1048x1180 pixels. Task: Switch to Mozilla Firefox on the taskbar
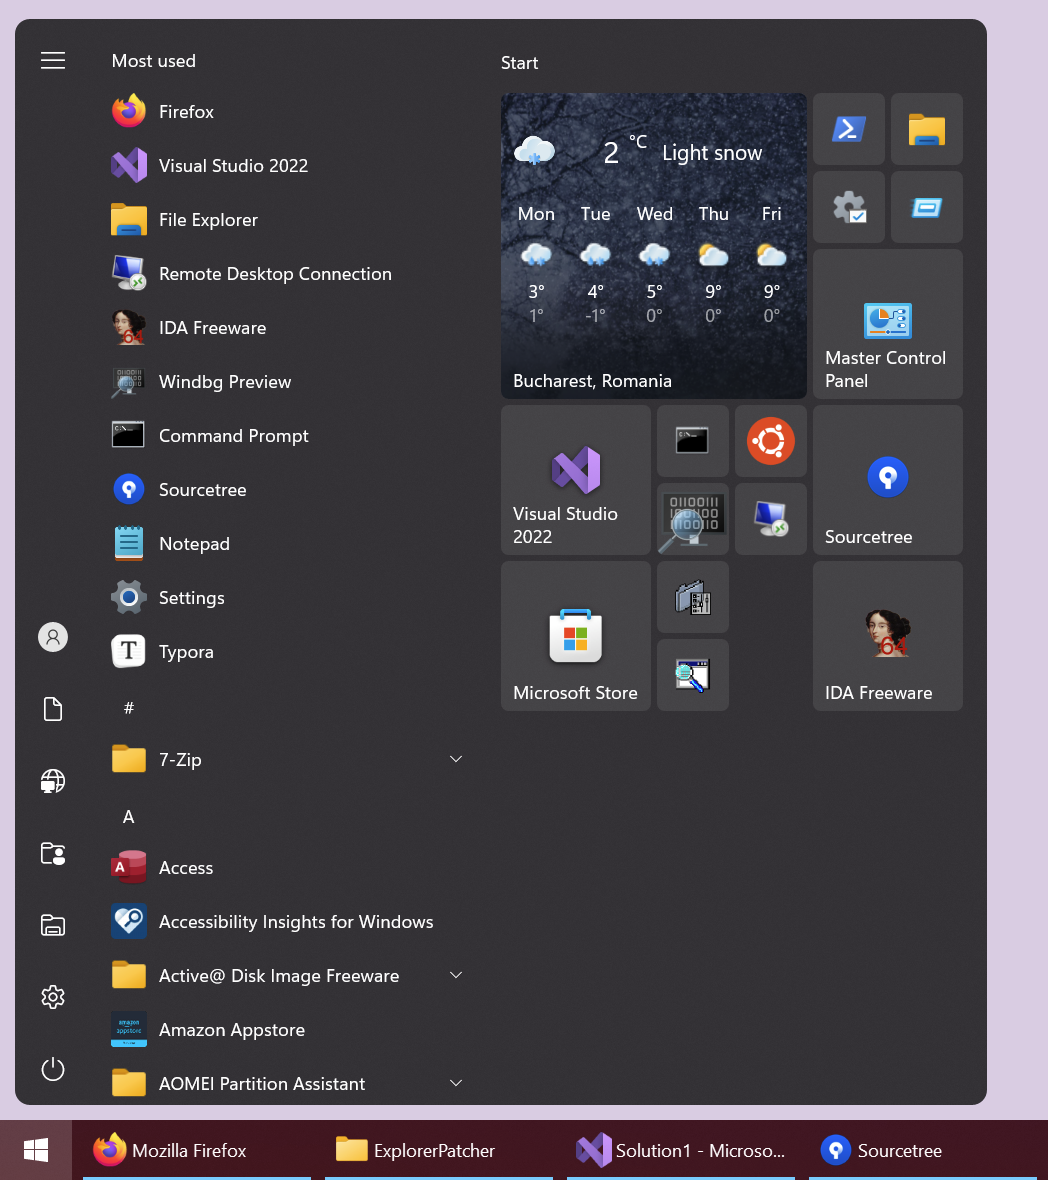click(197, 1150)
